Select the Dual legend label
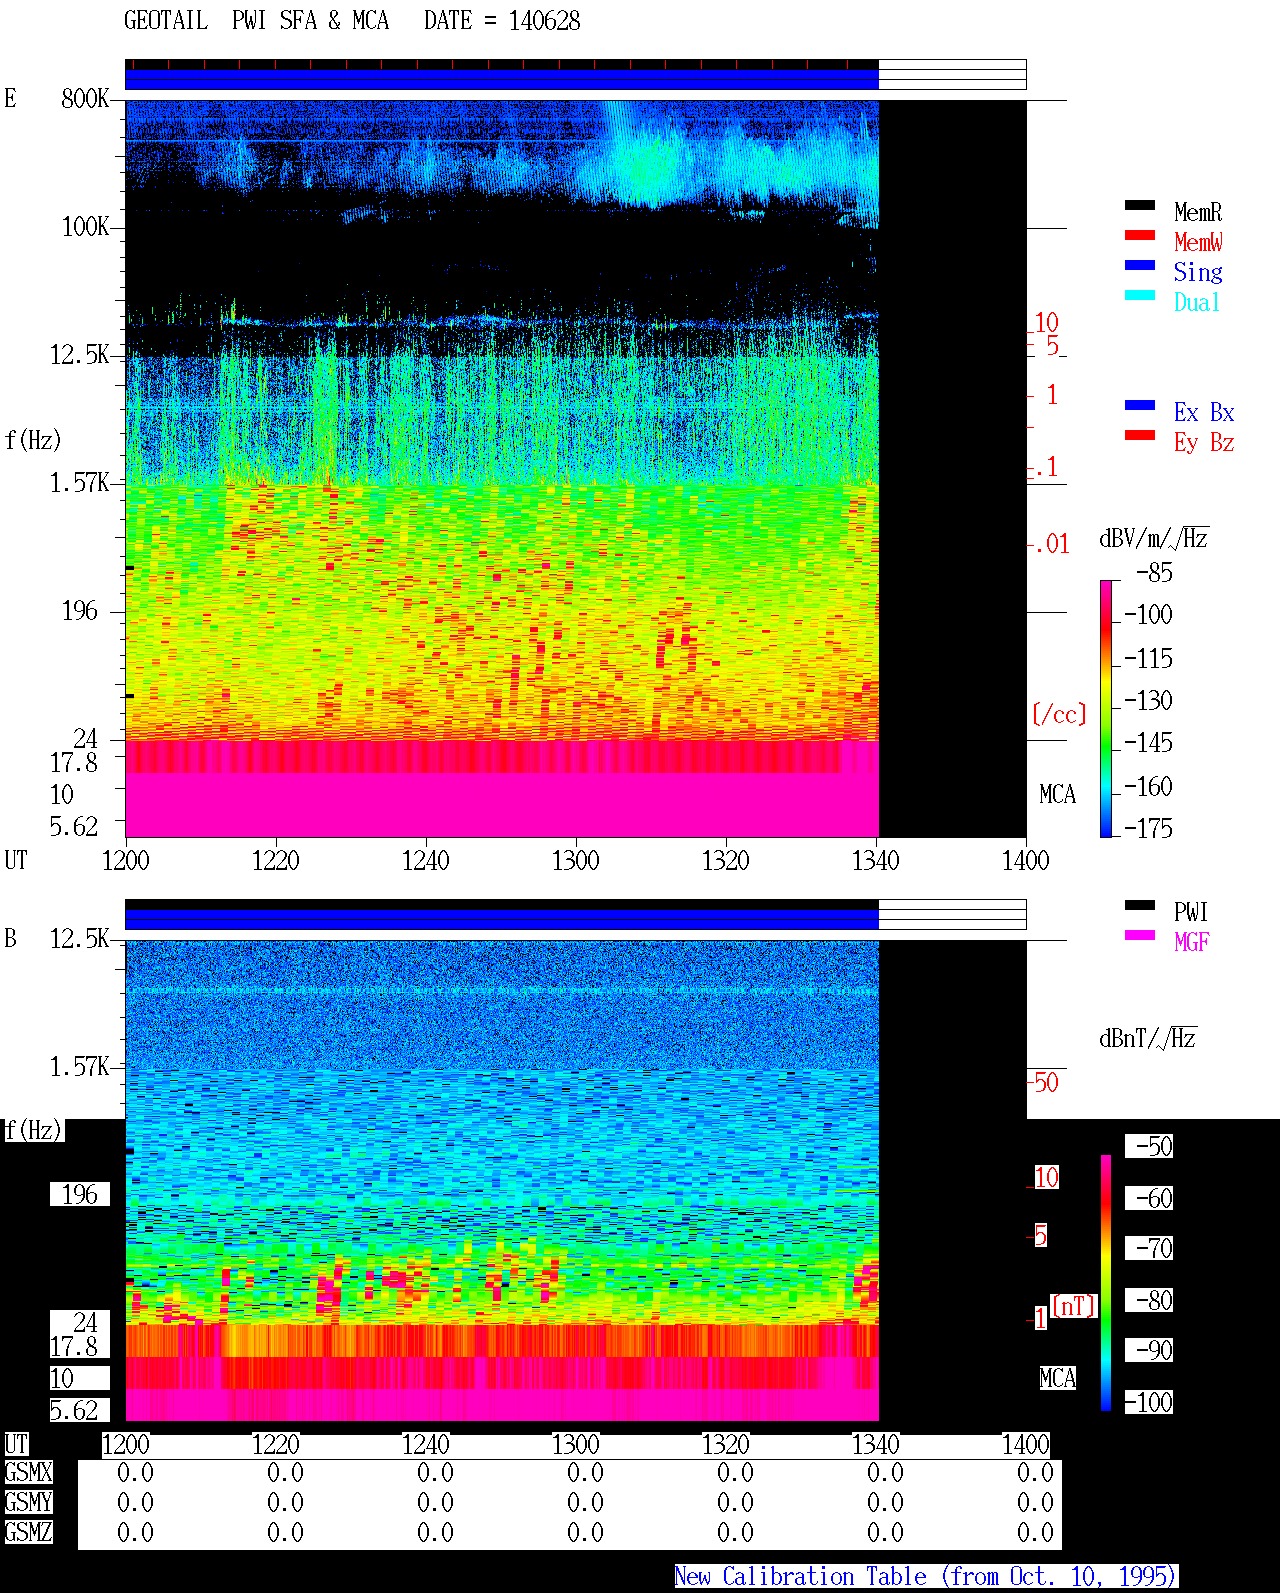 [1197, 302]
